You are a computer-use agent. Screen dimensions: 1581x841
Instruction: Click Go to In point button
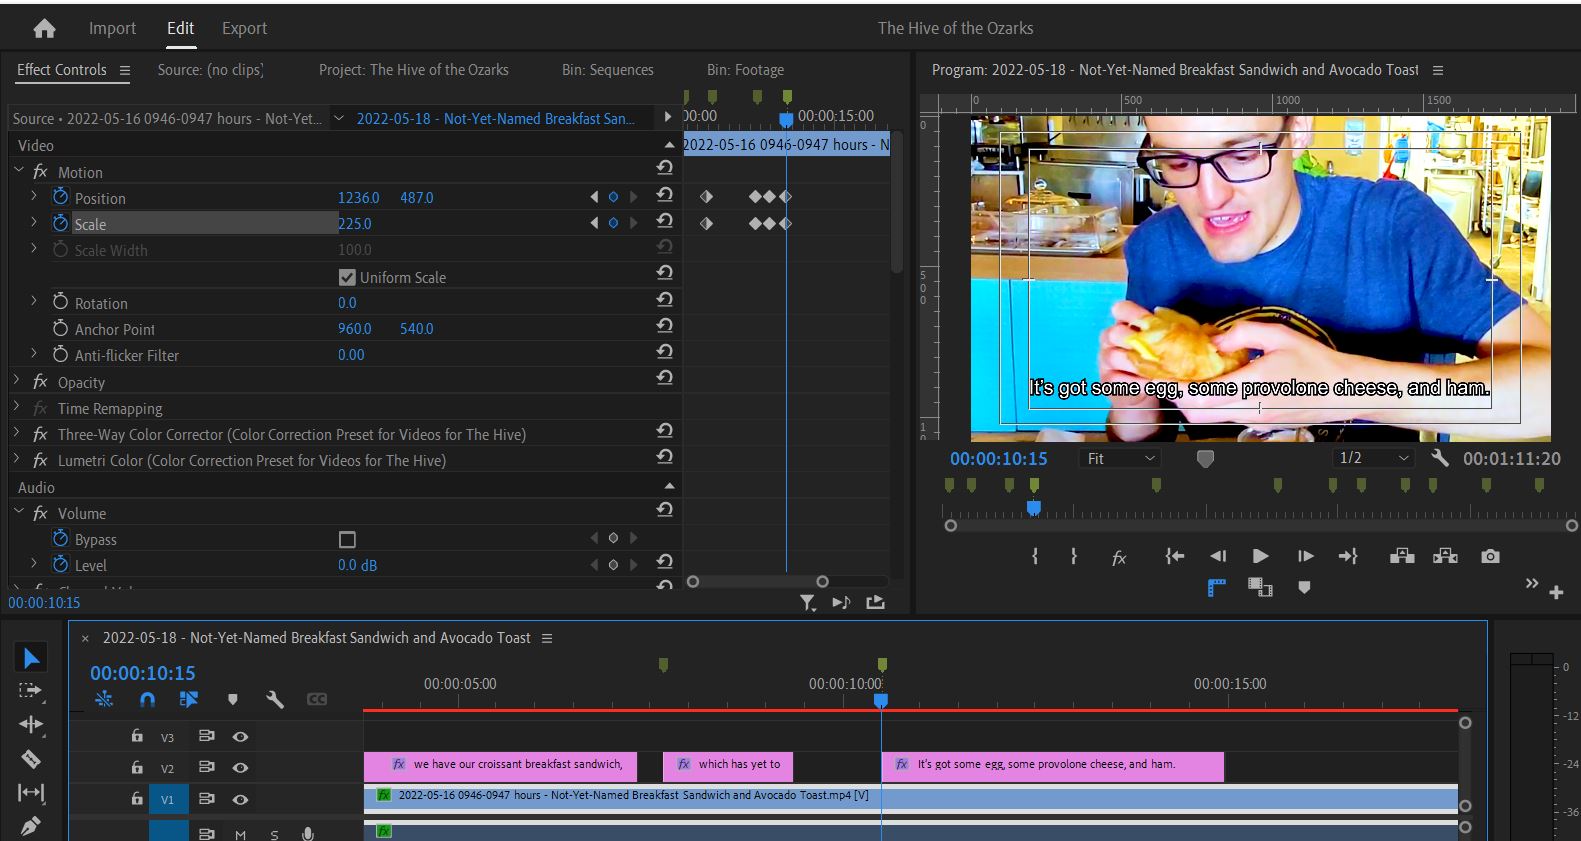pyautogui.click(x=1175, y=556)
